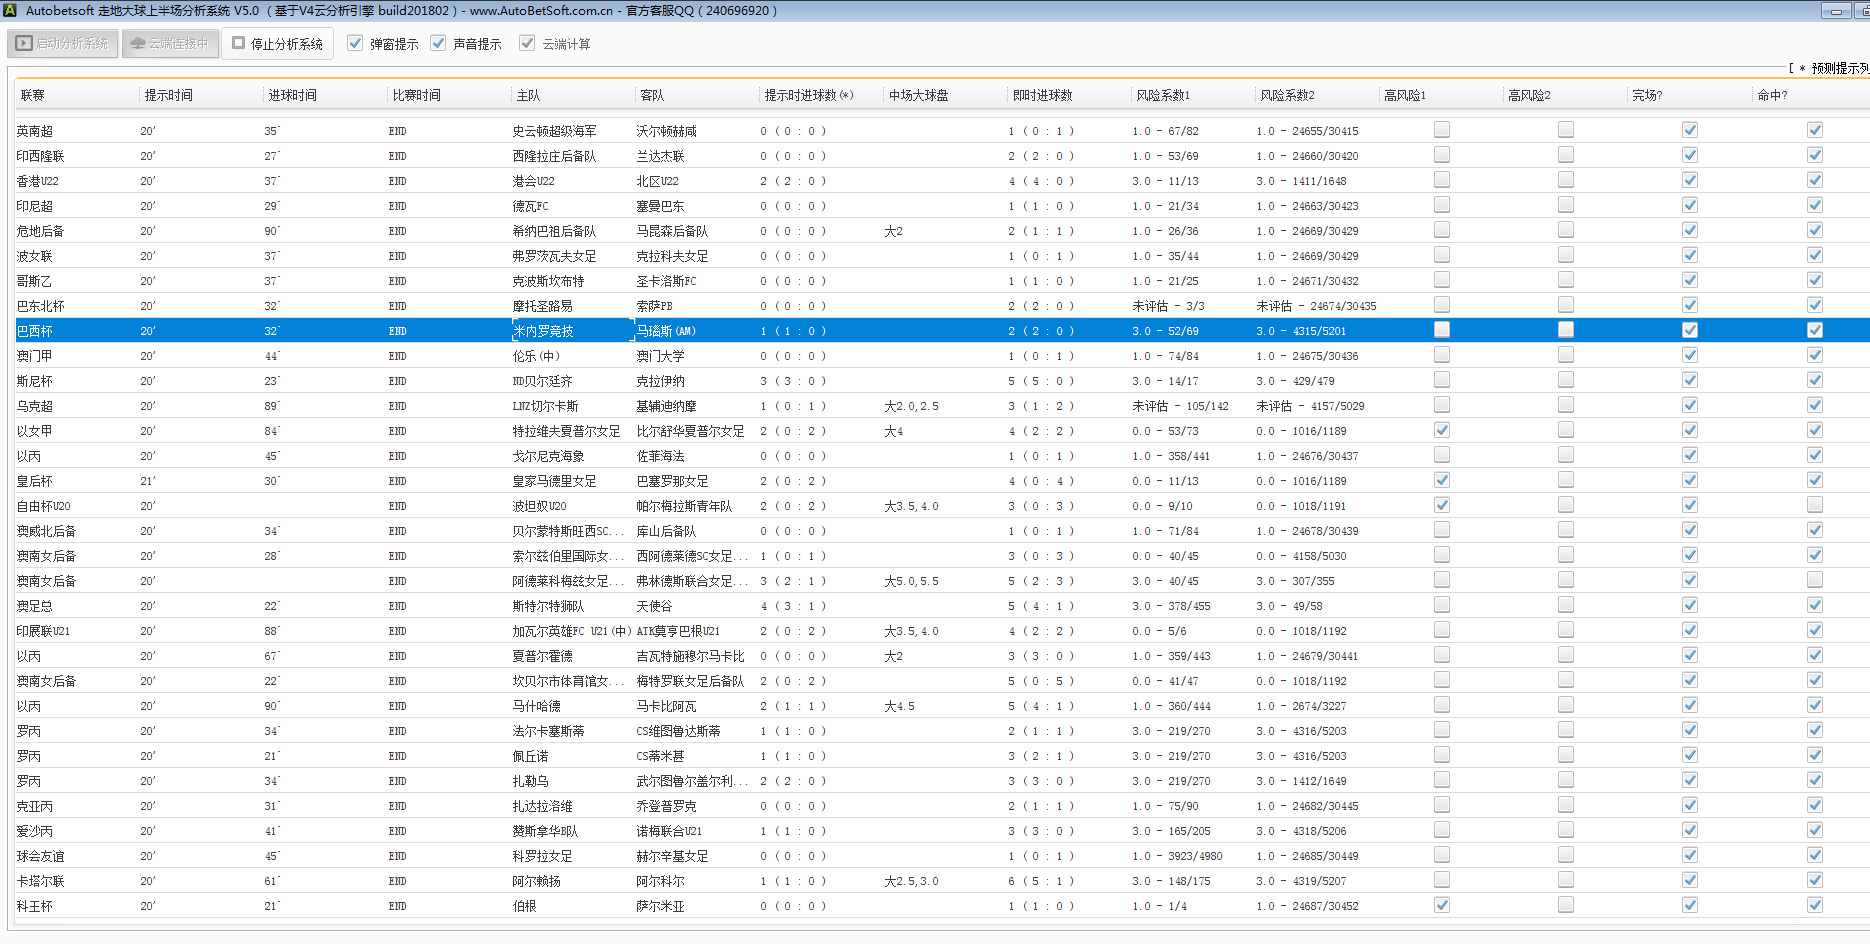1870x944 pixels.
Task: Sort by the 联赛 column header
Action: click(33, 96)
